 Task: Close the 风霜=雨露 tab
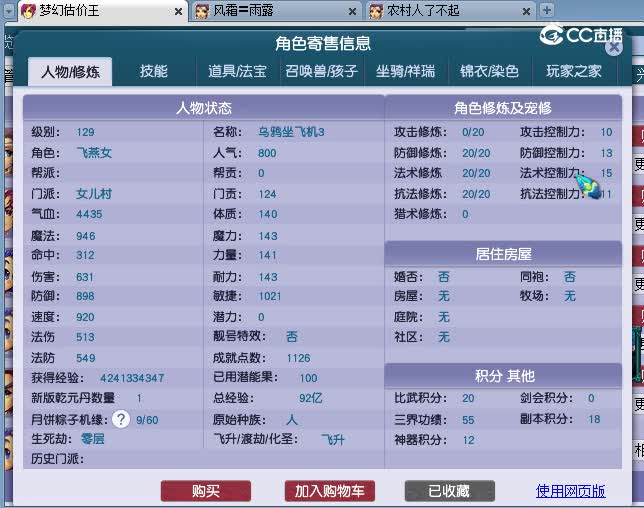click(352, 11)
